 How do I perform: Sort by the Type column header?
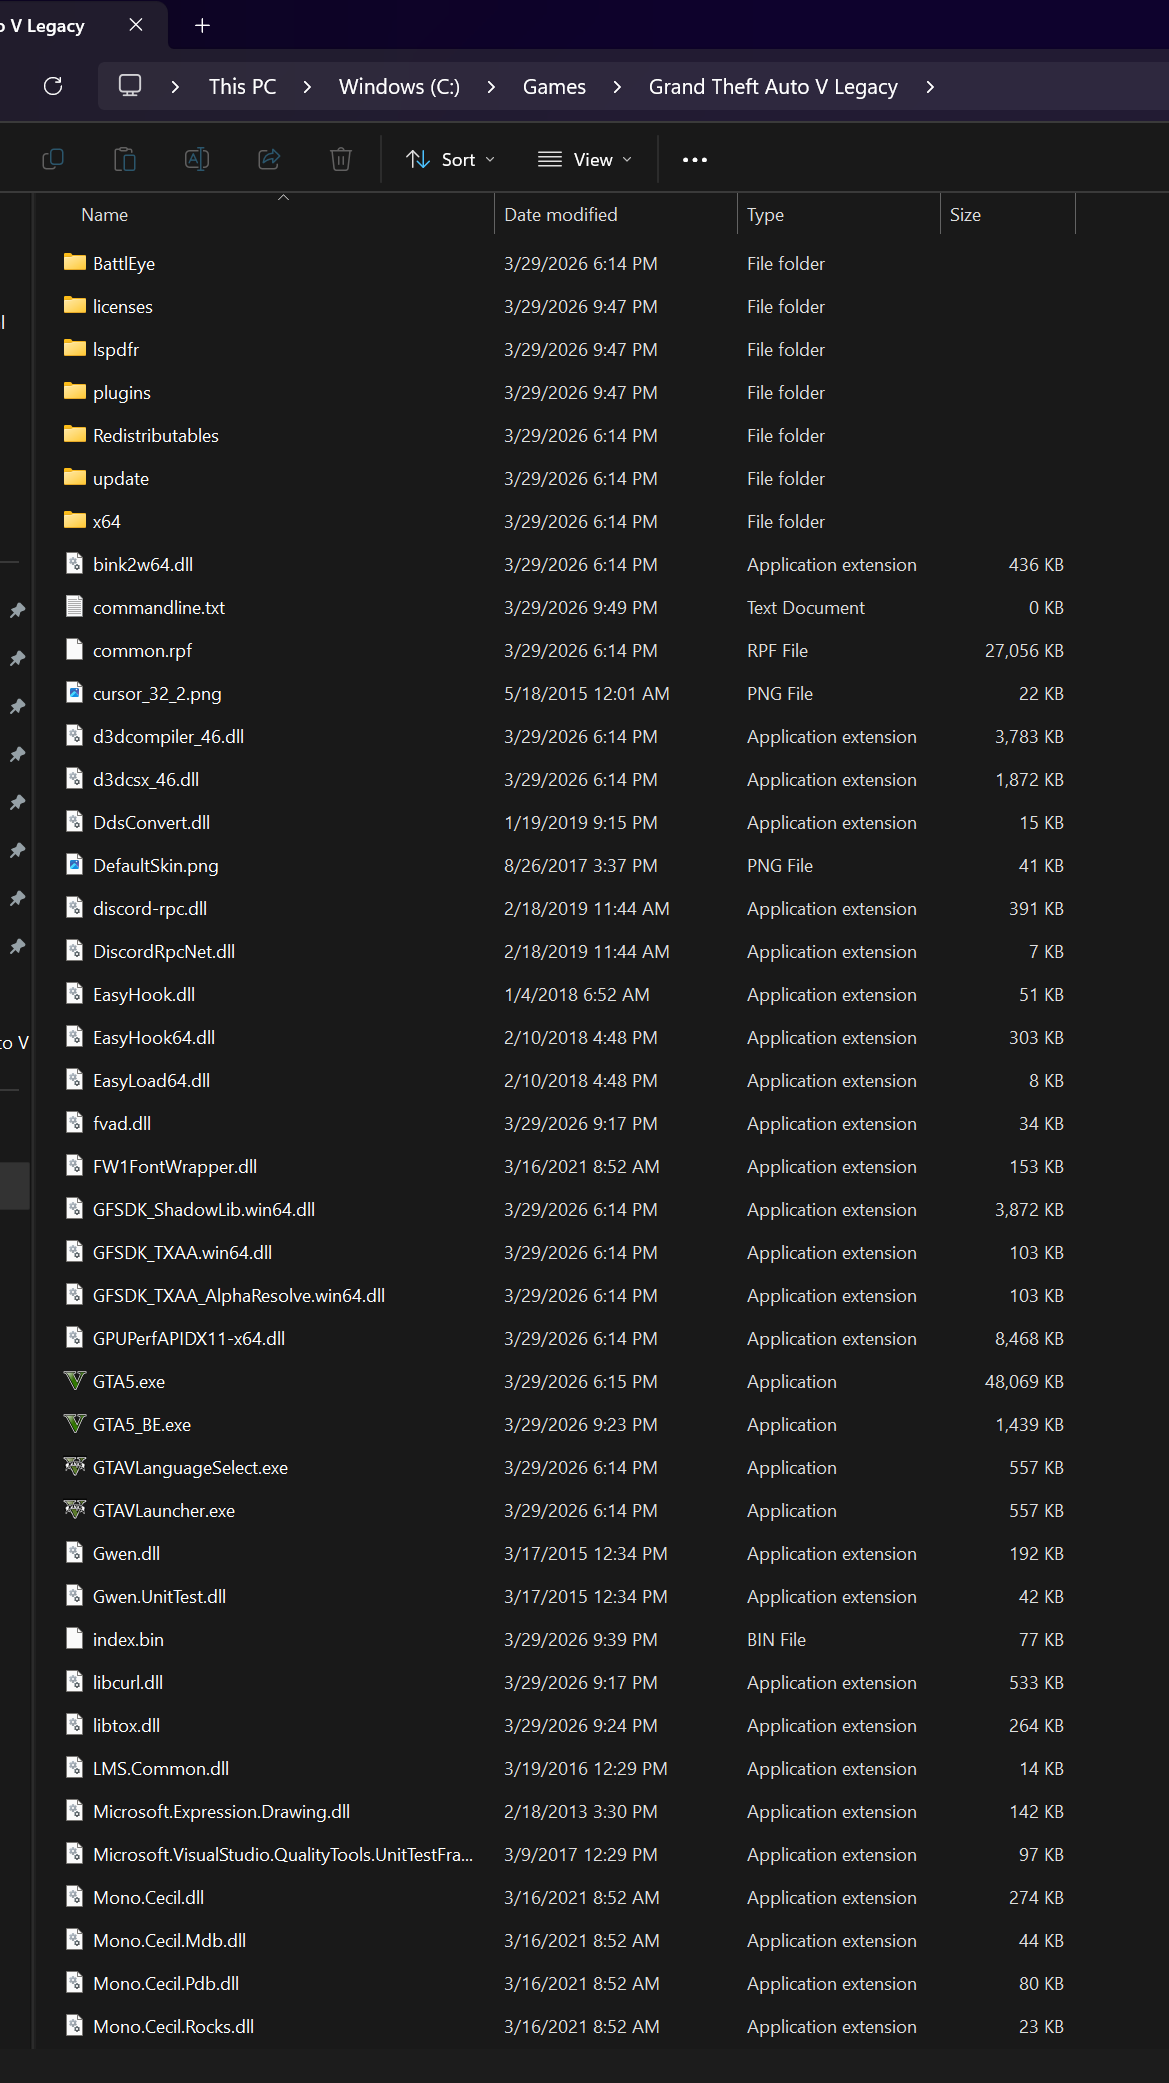765,215
